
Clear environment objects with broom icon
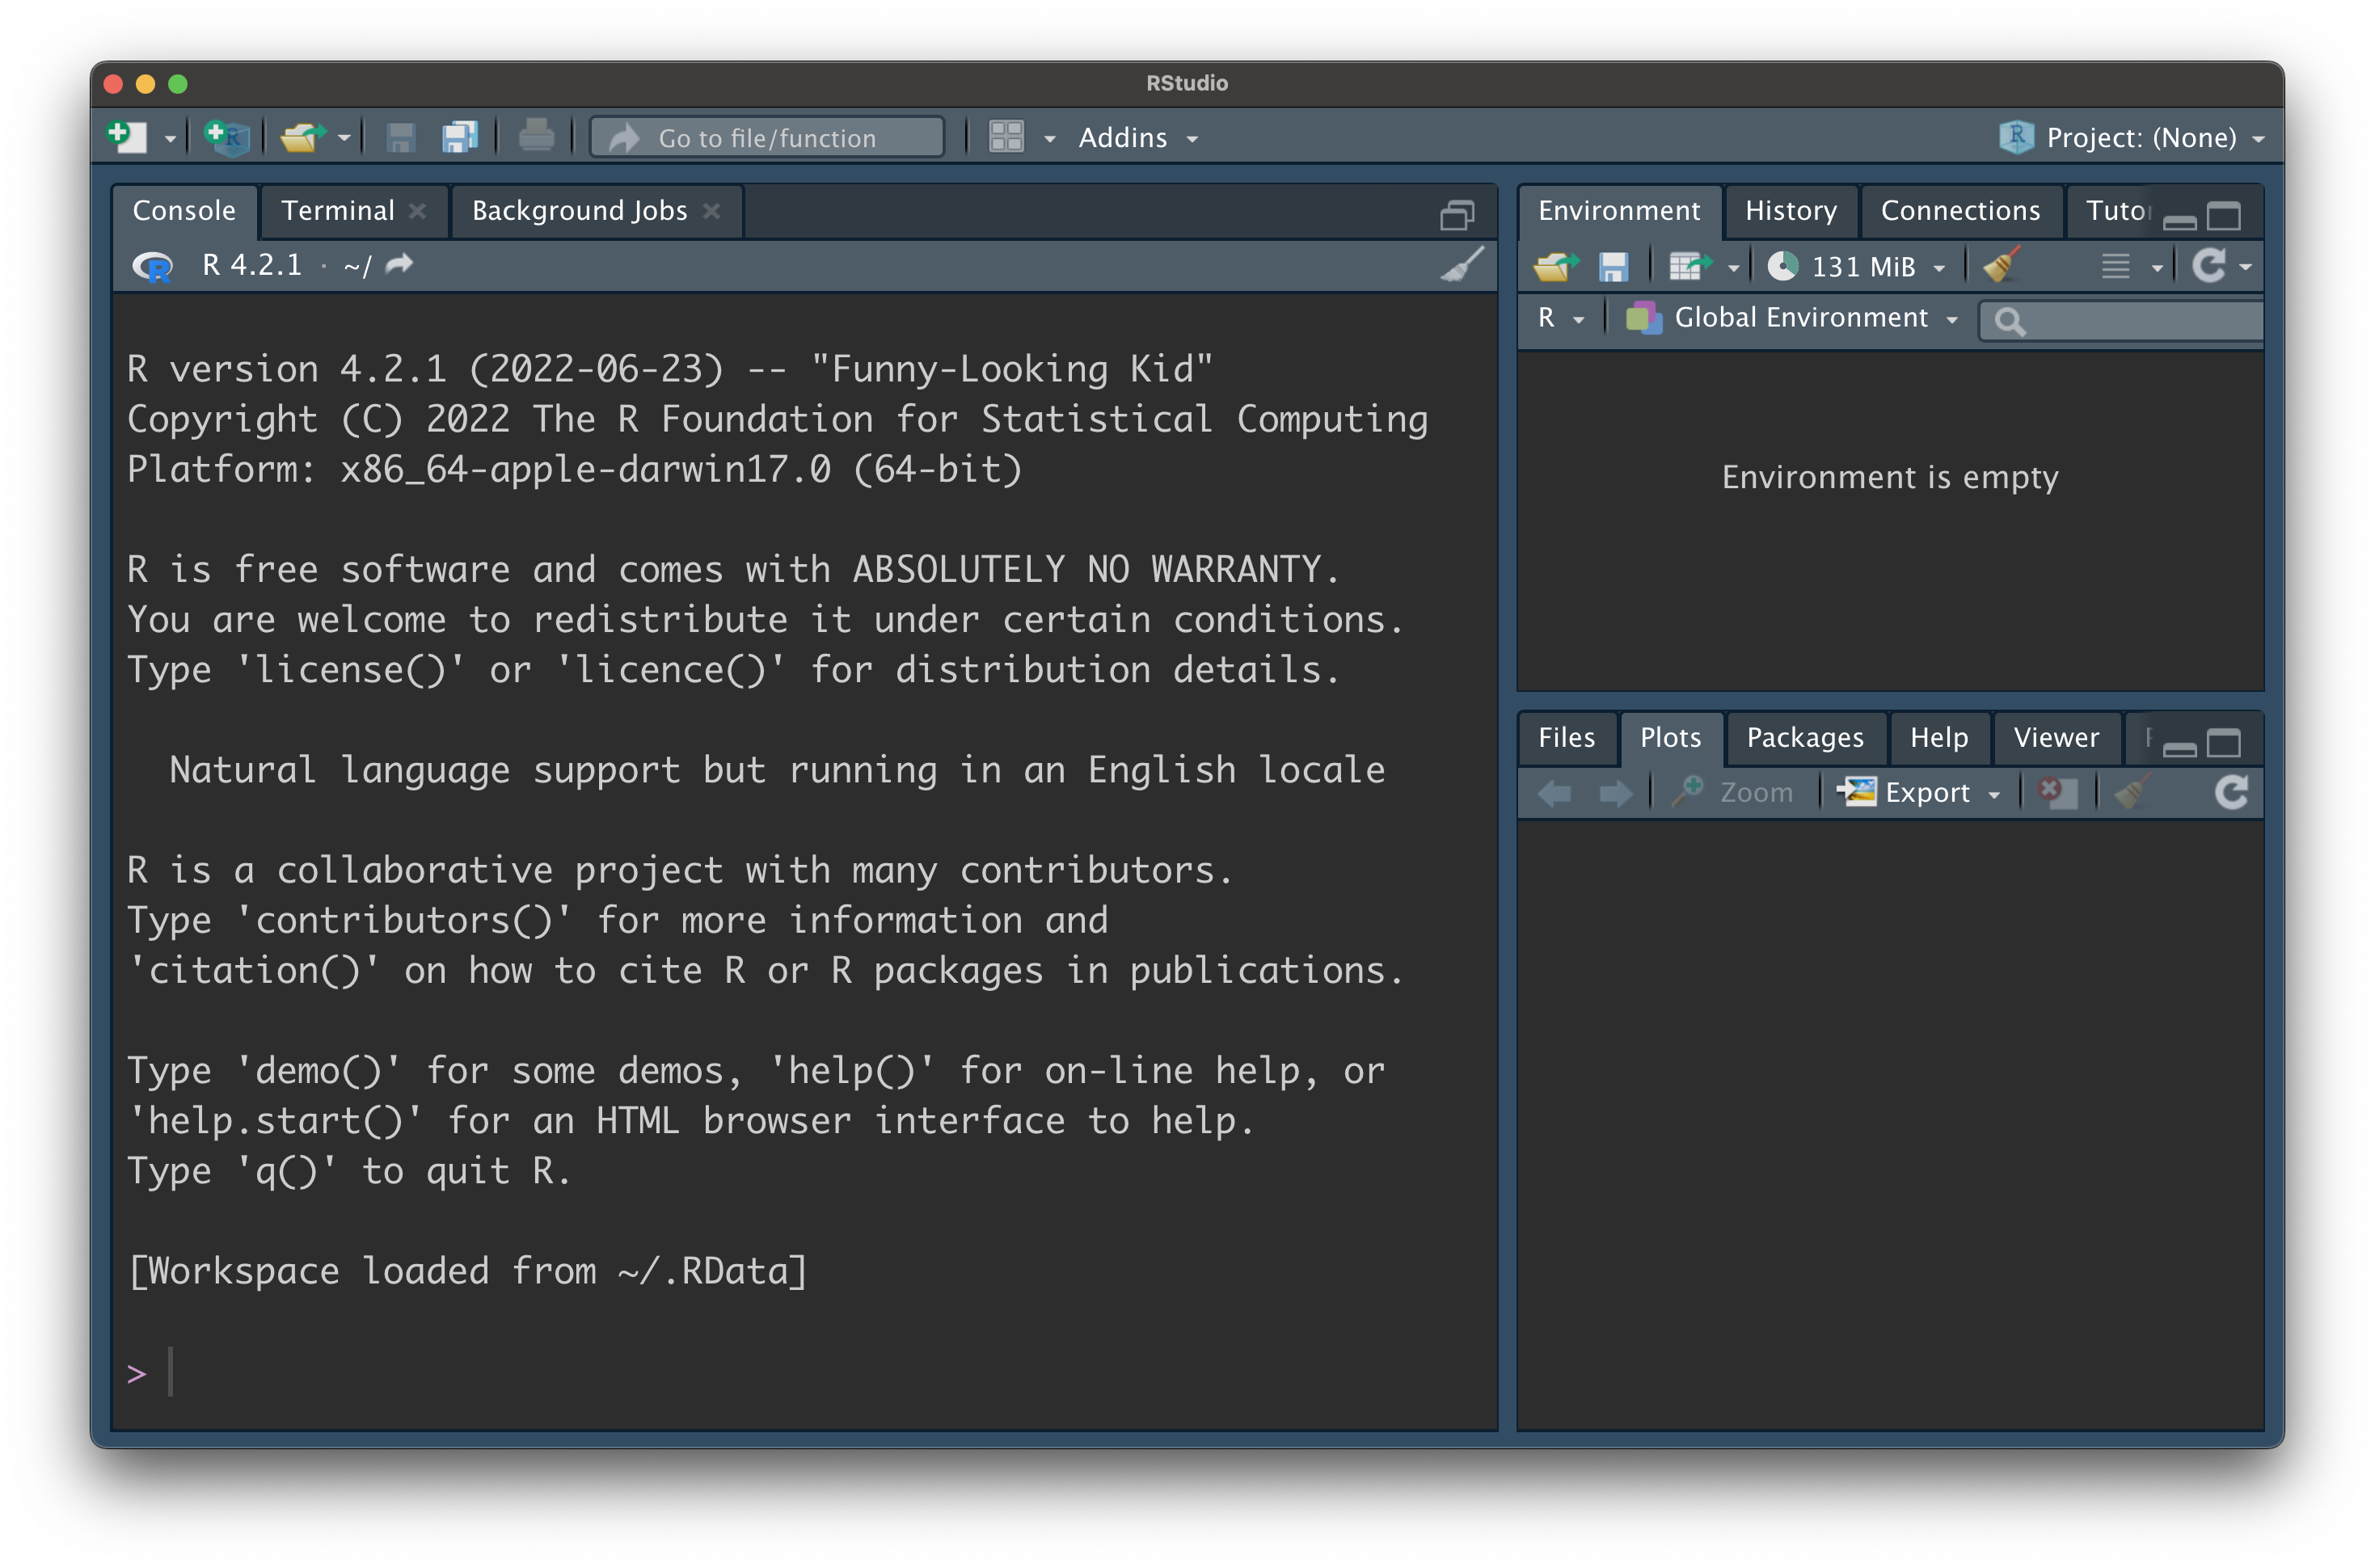(2001, 266)
